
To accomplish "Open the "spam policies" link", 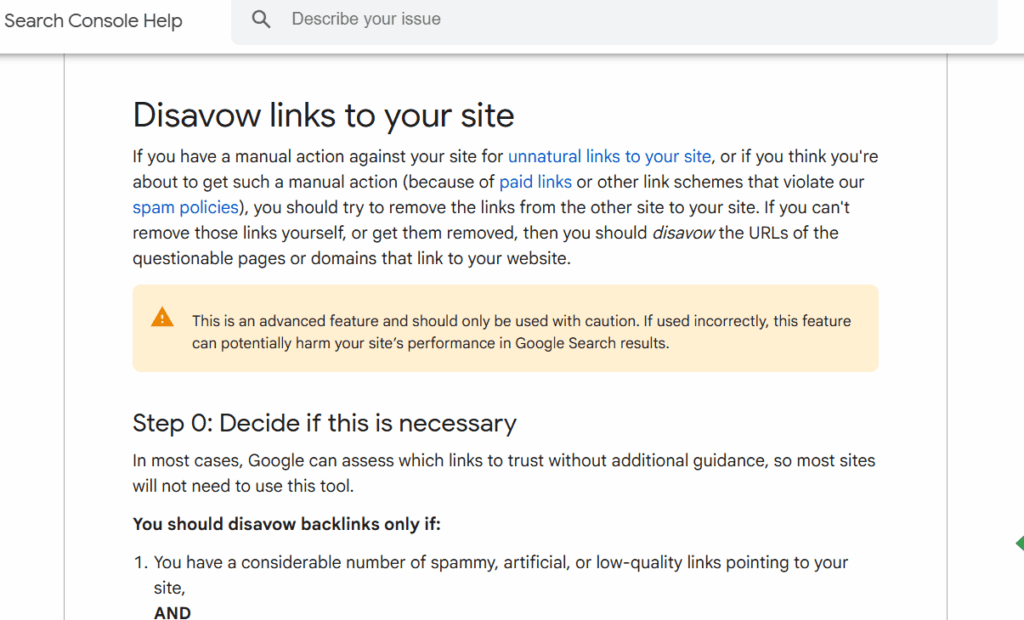I will (185, 208).
